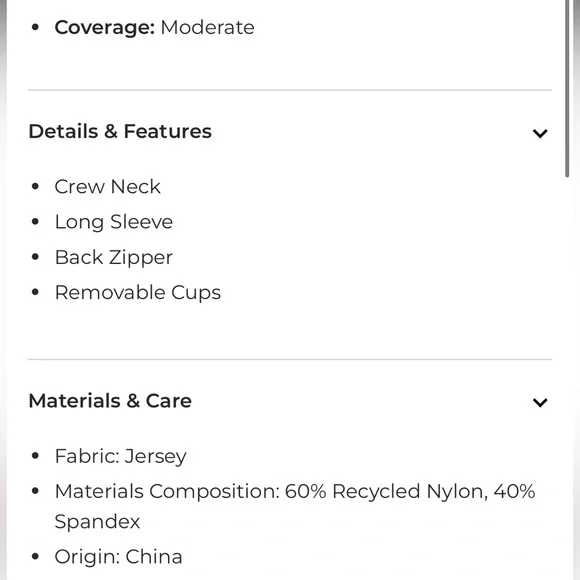580x580 pixels.
Task: Click the Origin: China line
Action: point(118,557)
